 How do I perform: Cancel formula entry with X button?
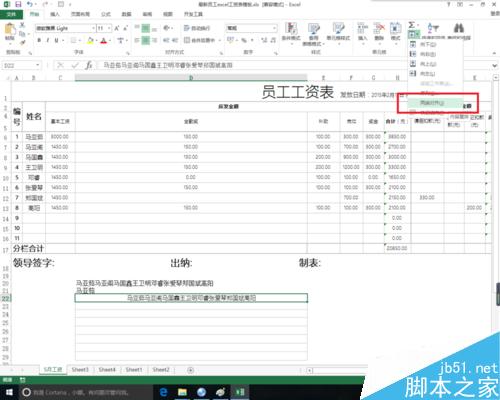60,65
